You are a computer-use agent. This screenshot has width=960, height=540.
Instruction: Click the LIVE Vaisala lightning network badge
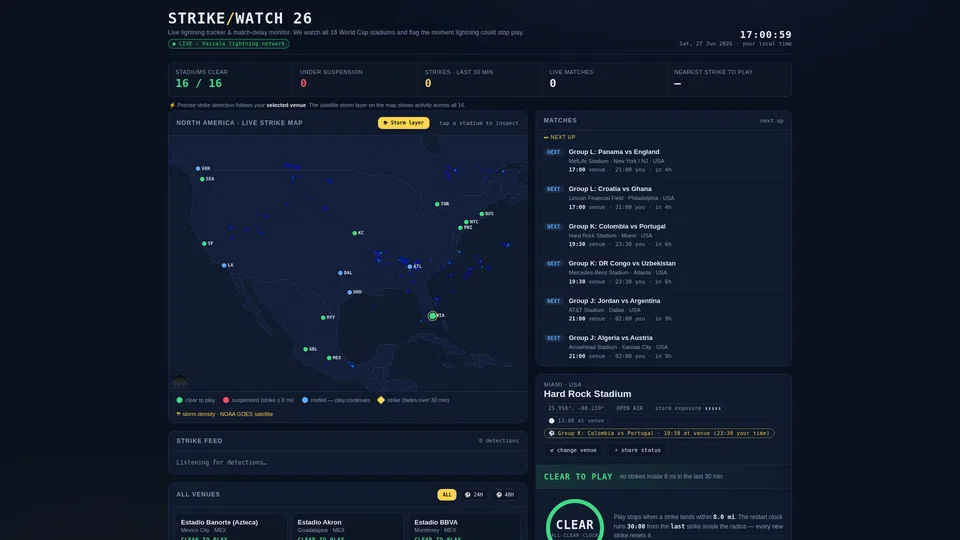[x=229, y=44]
